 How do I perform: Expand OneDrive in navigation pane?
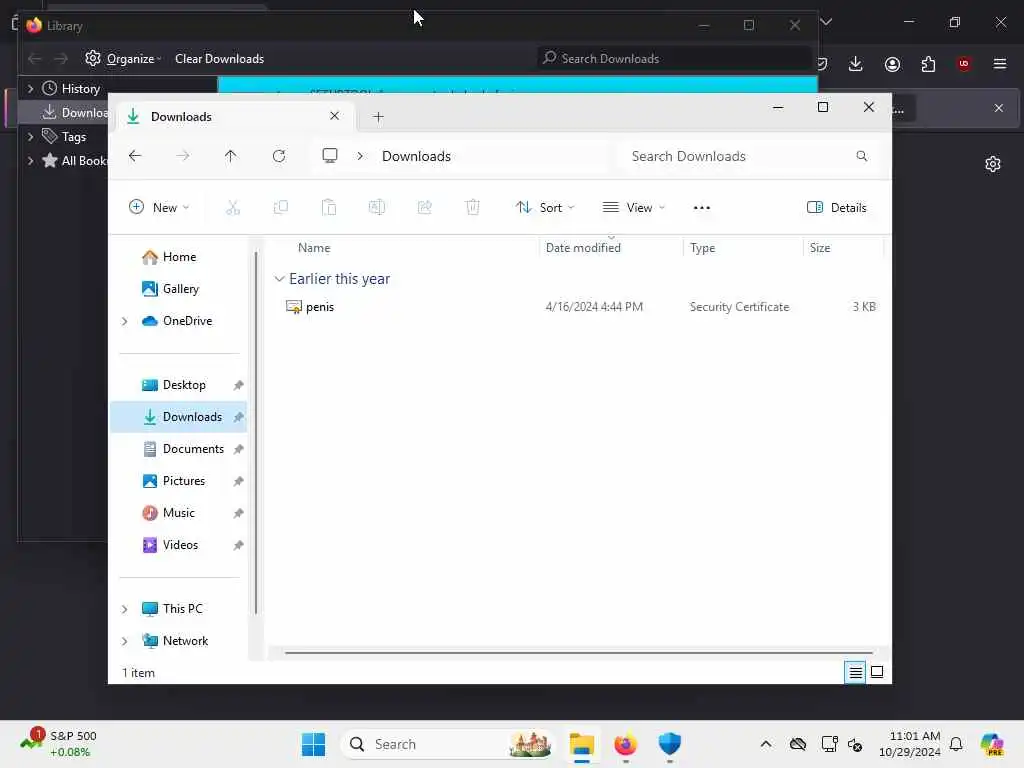pos(124,321)
